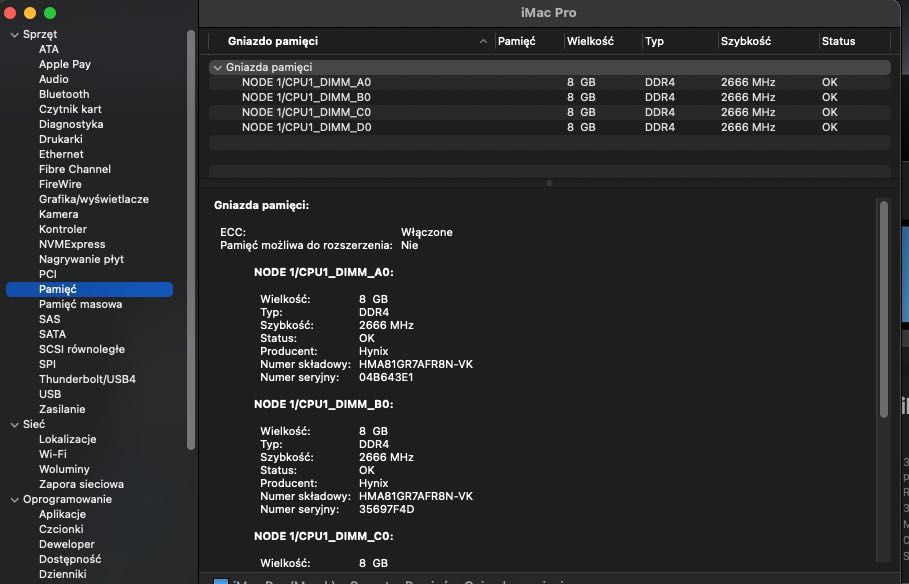Viewport: 909px width, 584px height.
Task: Click the details pane vertical scrollbar
Action: point(883,309)
